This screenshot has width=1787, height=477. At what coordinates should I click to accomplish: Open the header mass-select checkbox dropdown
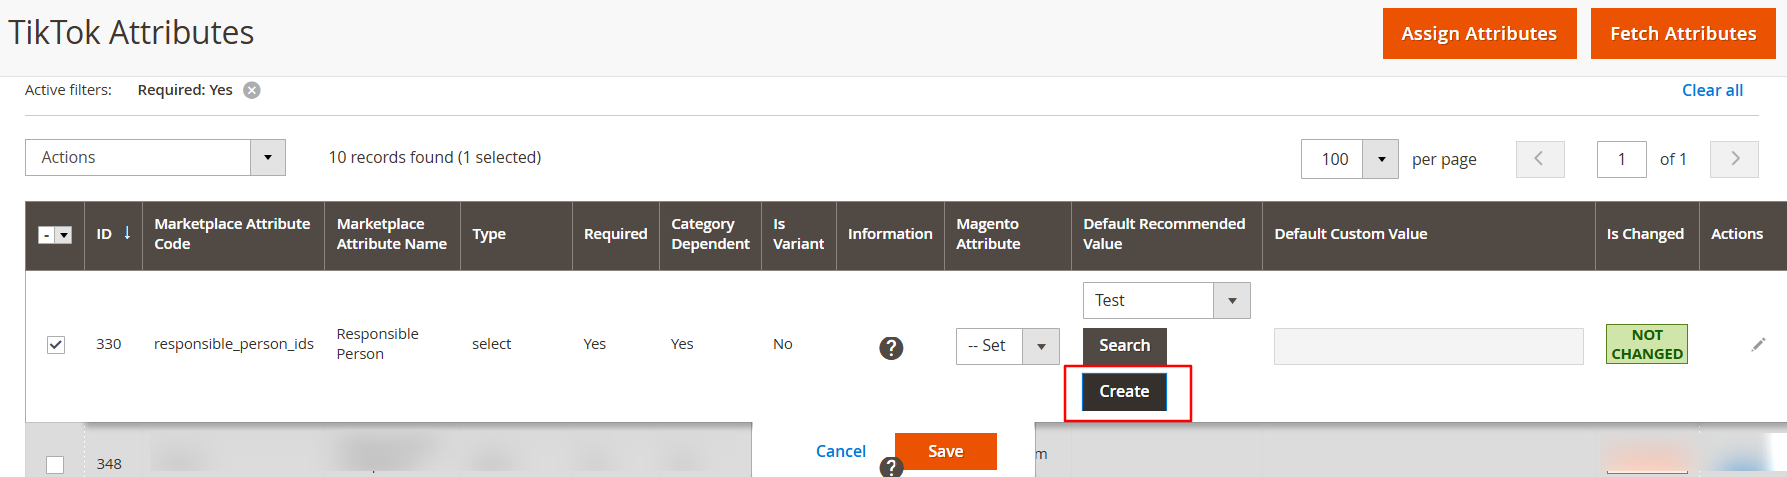point(64,235)
